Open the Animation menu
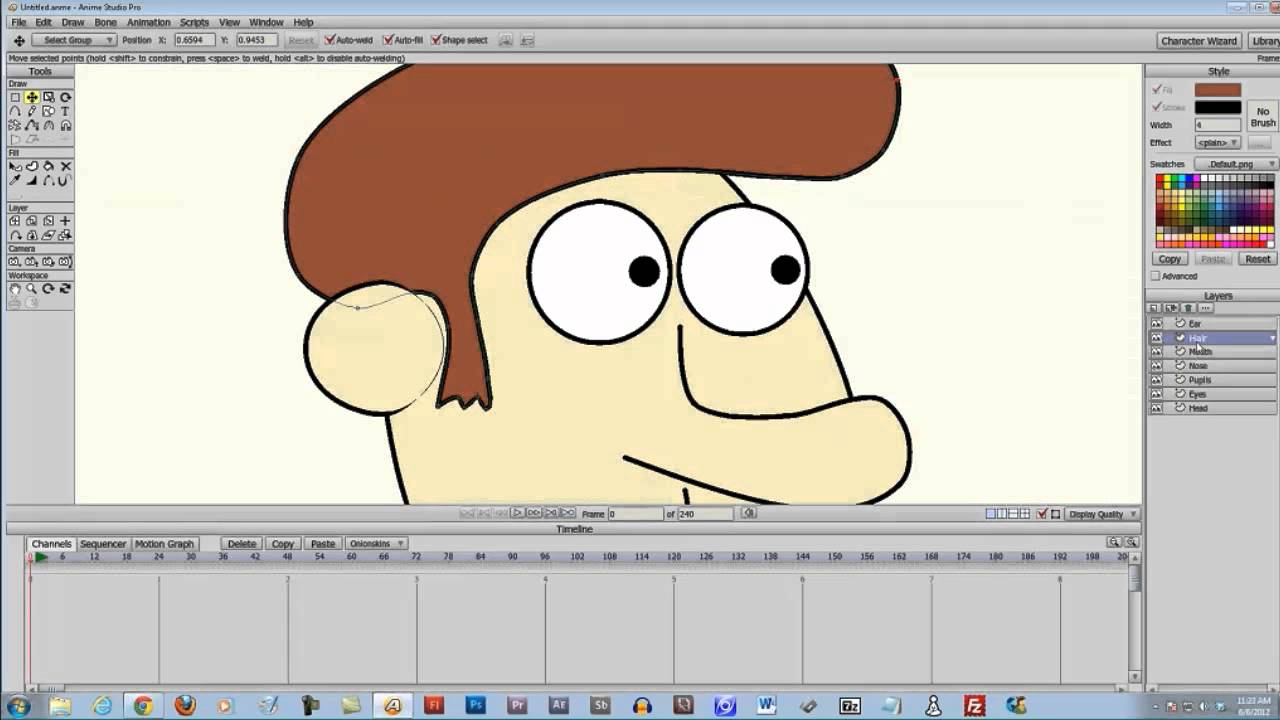1280x720 pixels. (x=148, y=22)
